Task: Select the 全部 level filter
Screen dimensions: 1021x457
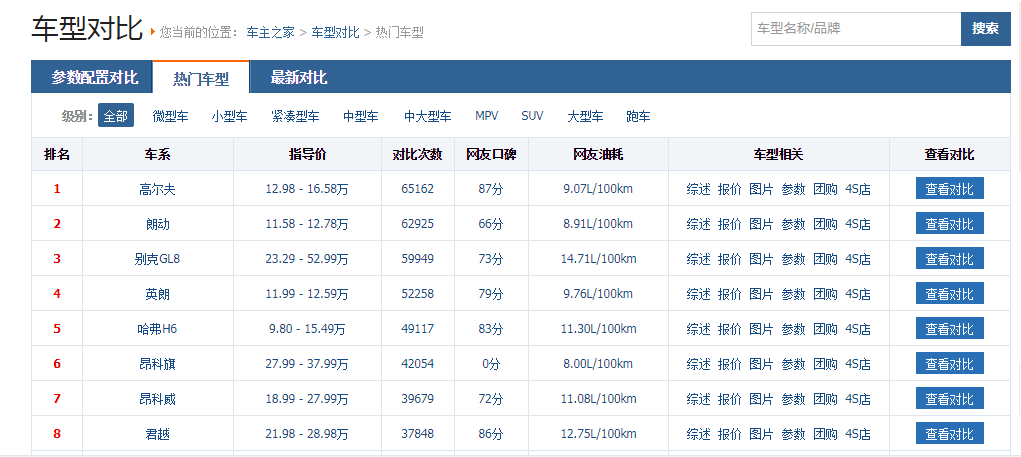Action: pyautogui.click(x=116, y=116)
